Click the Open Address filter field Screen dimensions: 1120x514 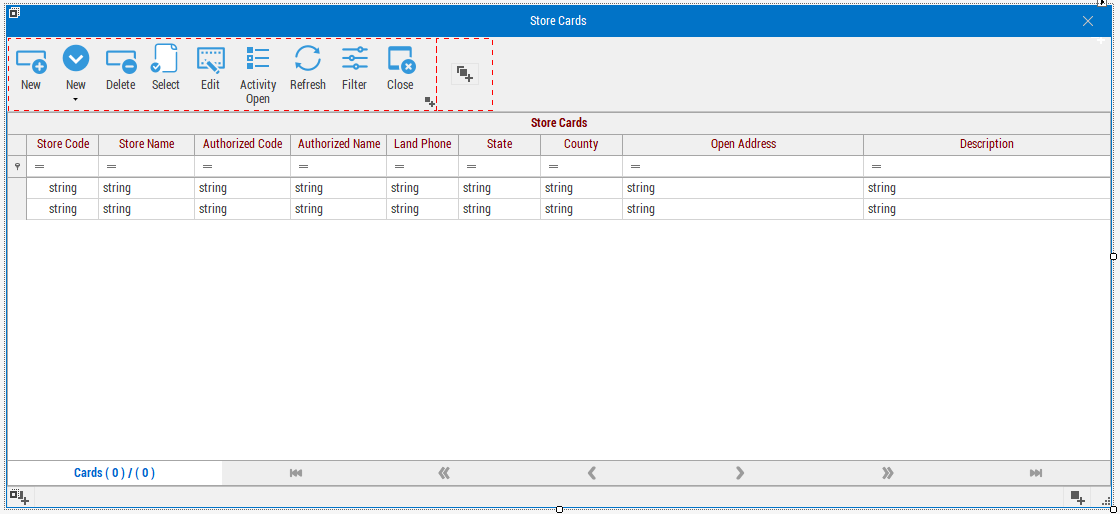pos(743,166)
